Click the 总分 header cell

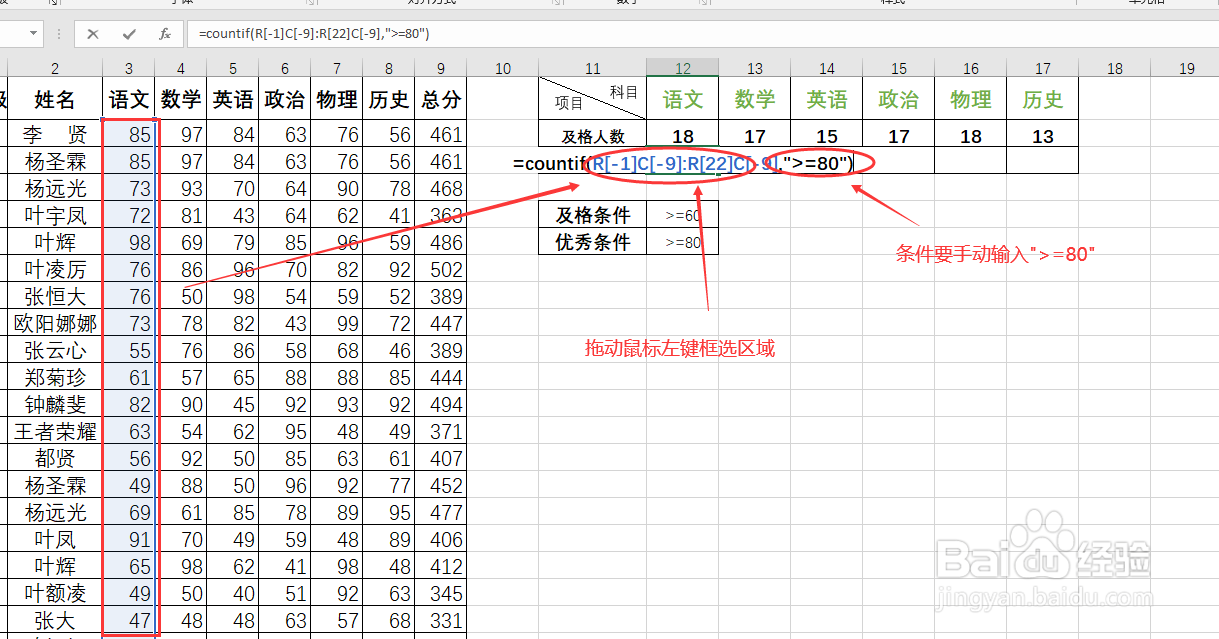[441, 99]
